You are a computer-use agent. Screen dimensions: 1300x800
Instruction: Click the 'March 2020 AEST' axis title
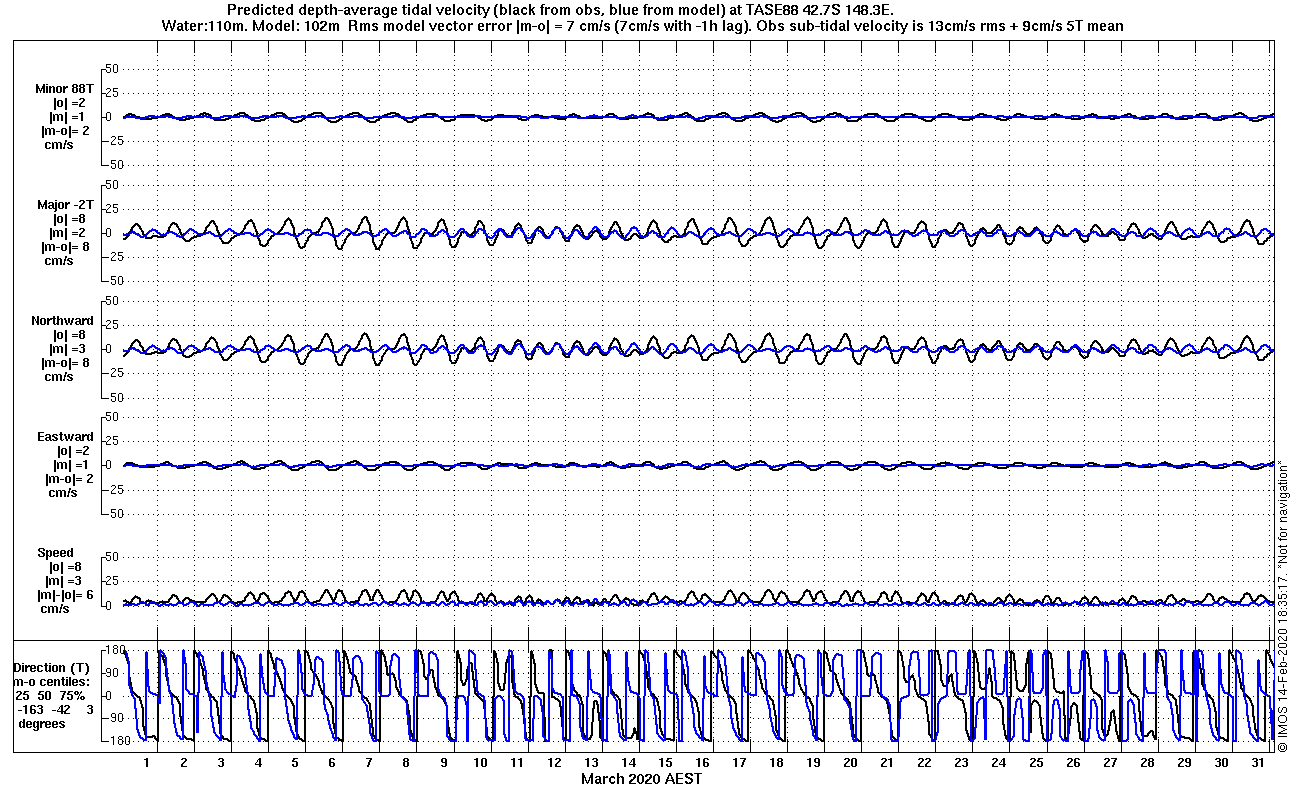pos(642,779)
